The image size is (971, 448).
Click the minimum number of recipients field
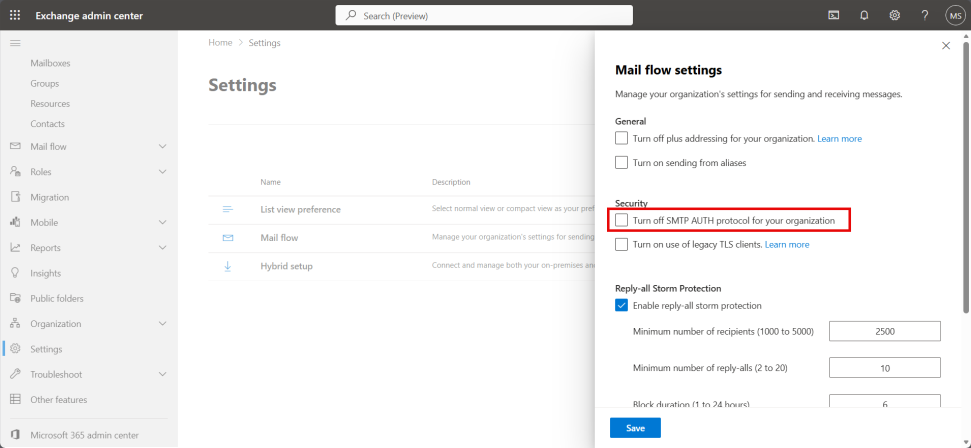885,331
